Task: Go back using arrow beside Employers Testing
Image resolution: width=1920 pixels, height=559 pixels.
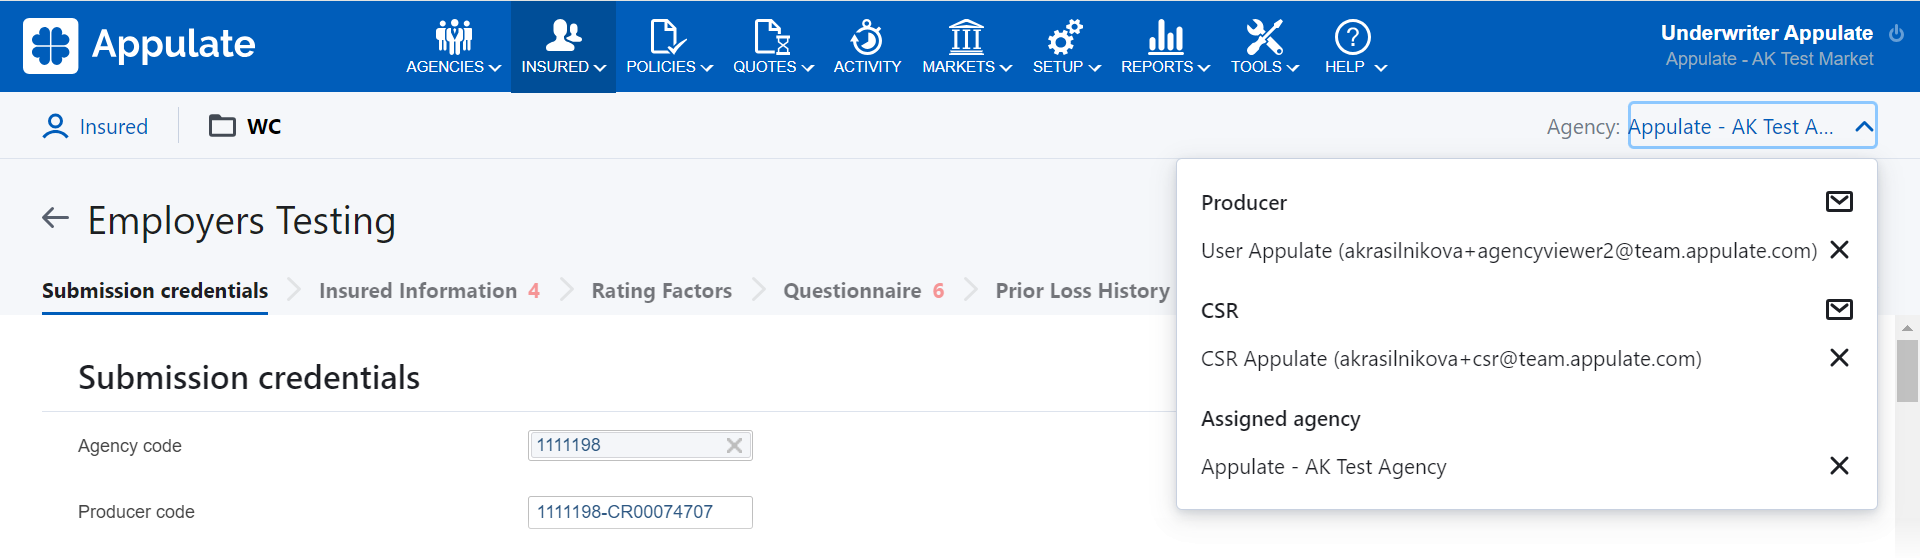Action: click(x=55, y=218)
